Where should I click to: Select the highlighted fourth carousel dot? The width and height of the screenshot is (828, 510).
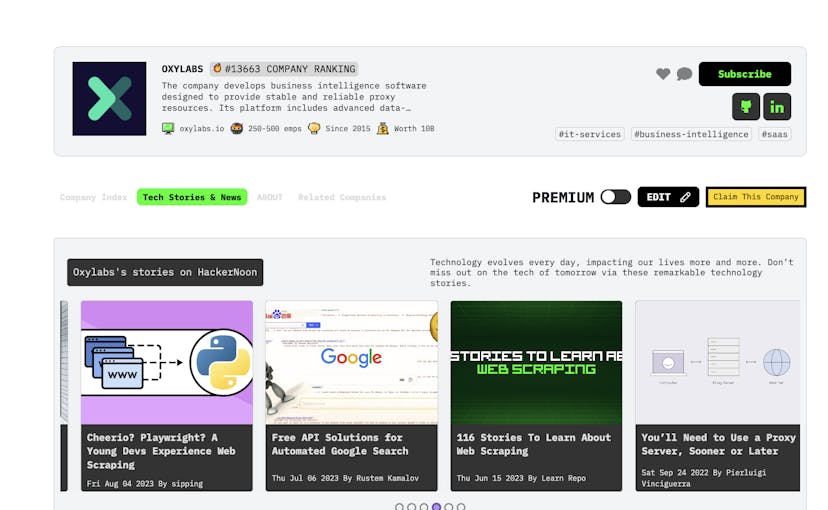[436, 507]
